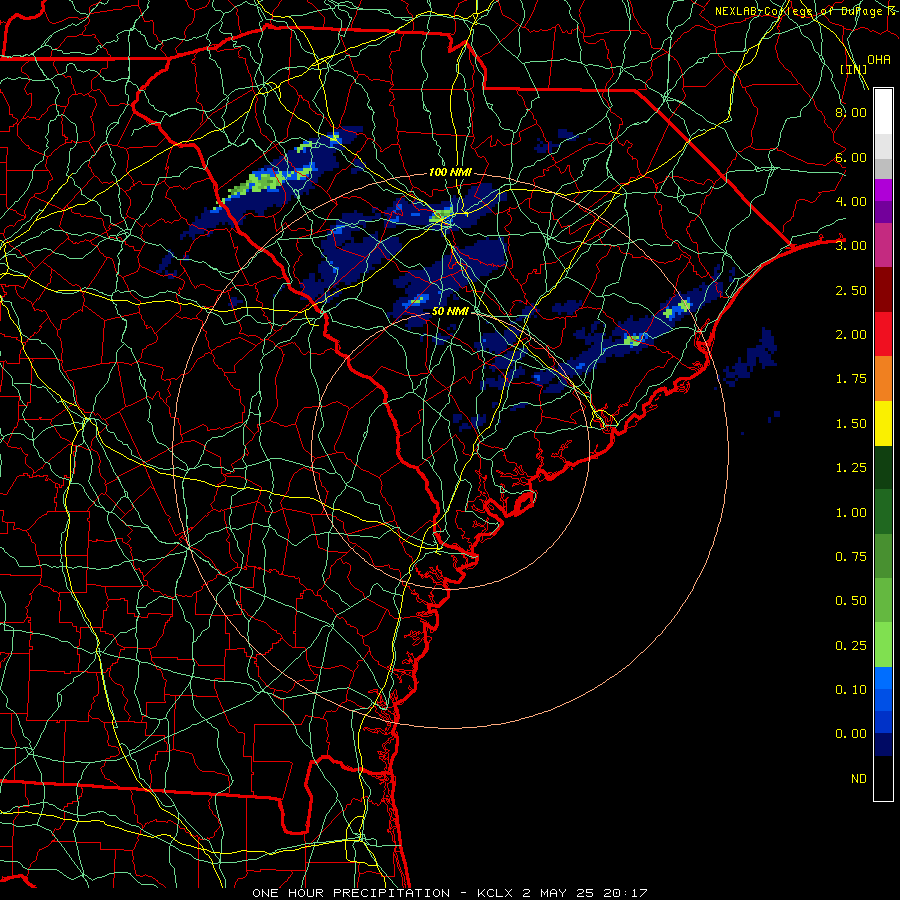Click the 1.50 legend value label
The width and height of the screenshot is (900, 900).
851,424
